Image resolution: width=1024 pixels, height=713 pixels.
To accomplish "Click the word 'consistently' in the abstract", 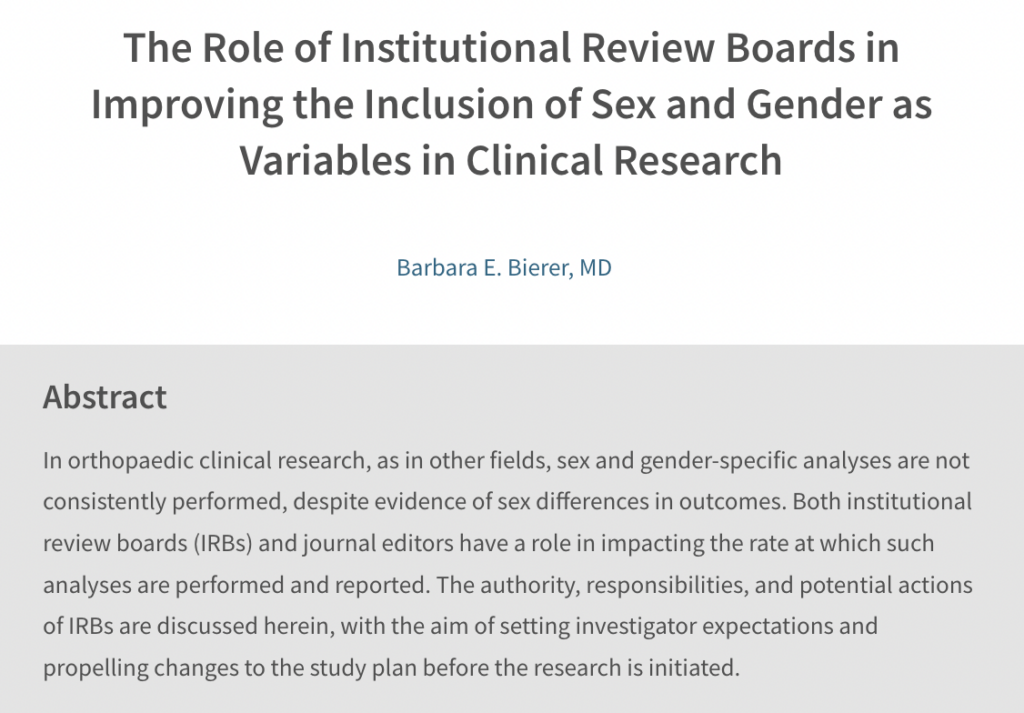I will pyautogui.click(x=98, y=501).
